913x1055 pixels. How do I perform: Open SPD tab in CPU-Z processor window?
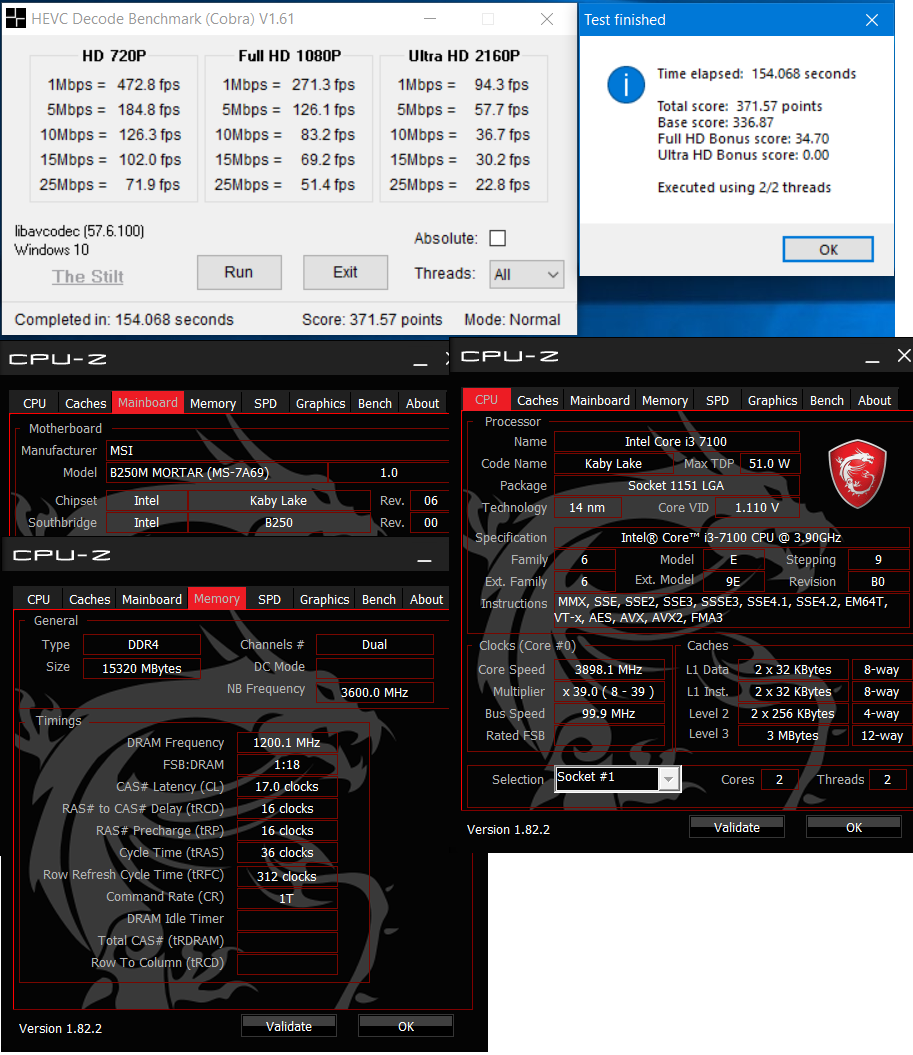717,400
